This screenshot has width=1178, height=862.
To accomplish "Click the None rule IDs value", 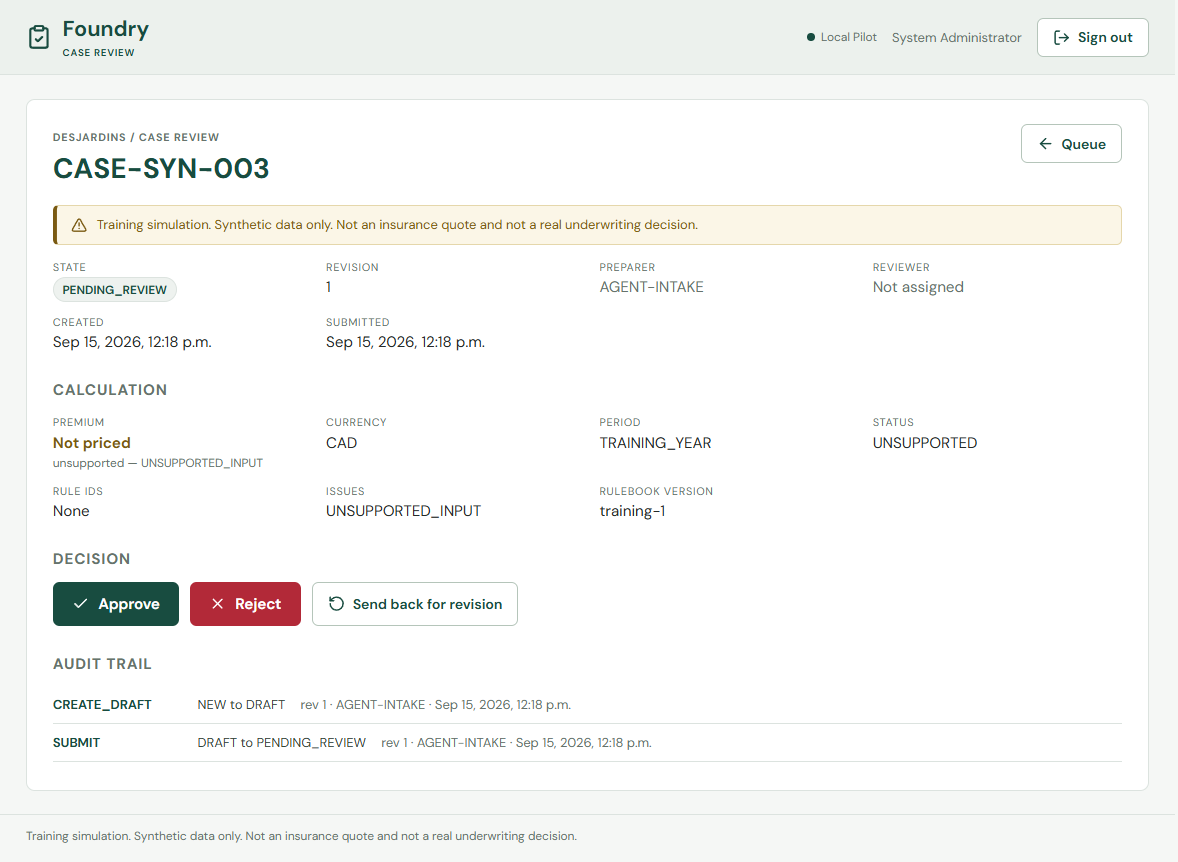I will pyautogui.click(x=71, y=511).
